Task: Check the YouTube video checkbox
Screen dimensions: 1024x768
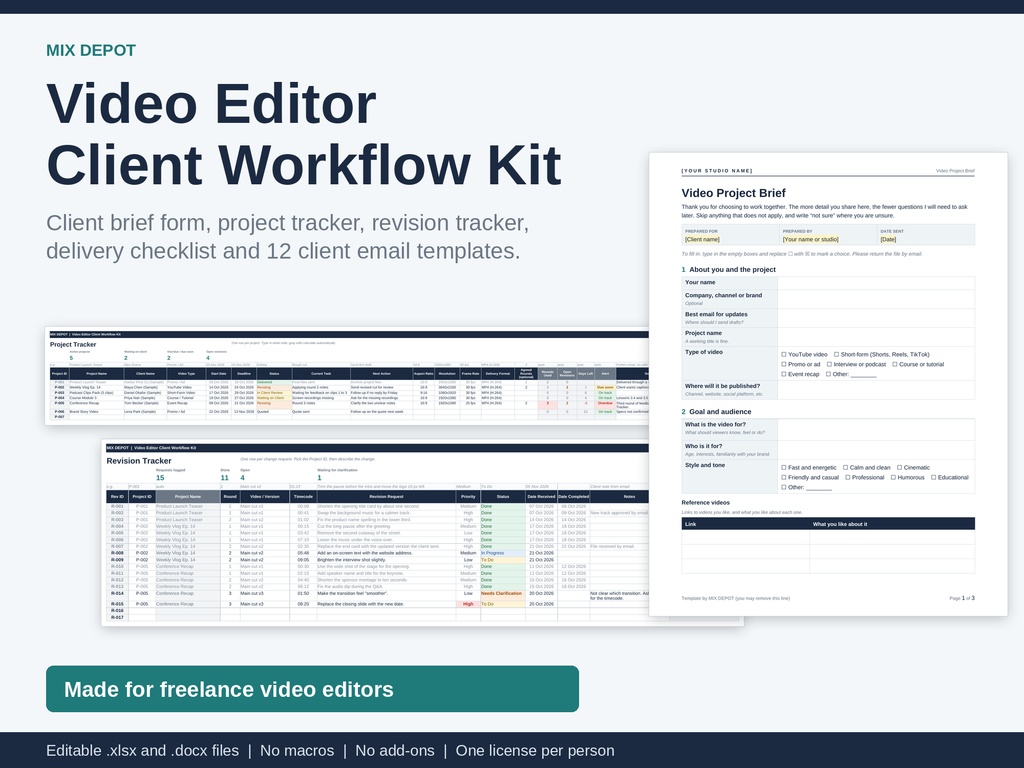Action: (784, 355)
